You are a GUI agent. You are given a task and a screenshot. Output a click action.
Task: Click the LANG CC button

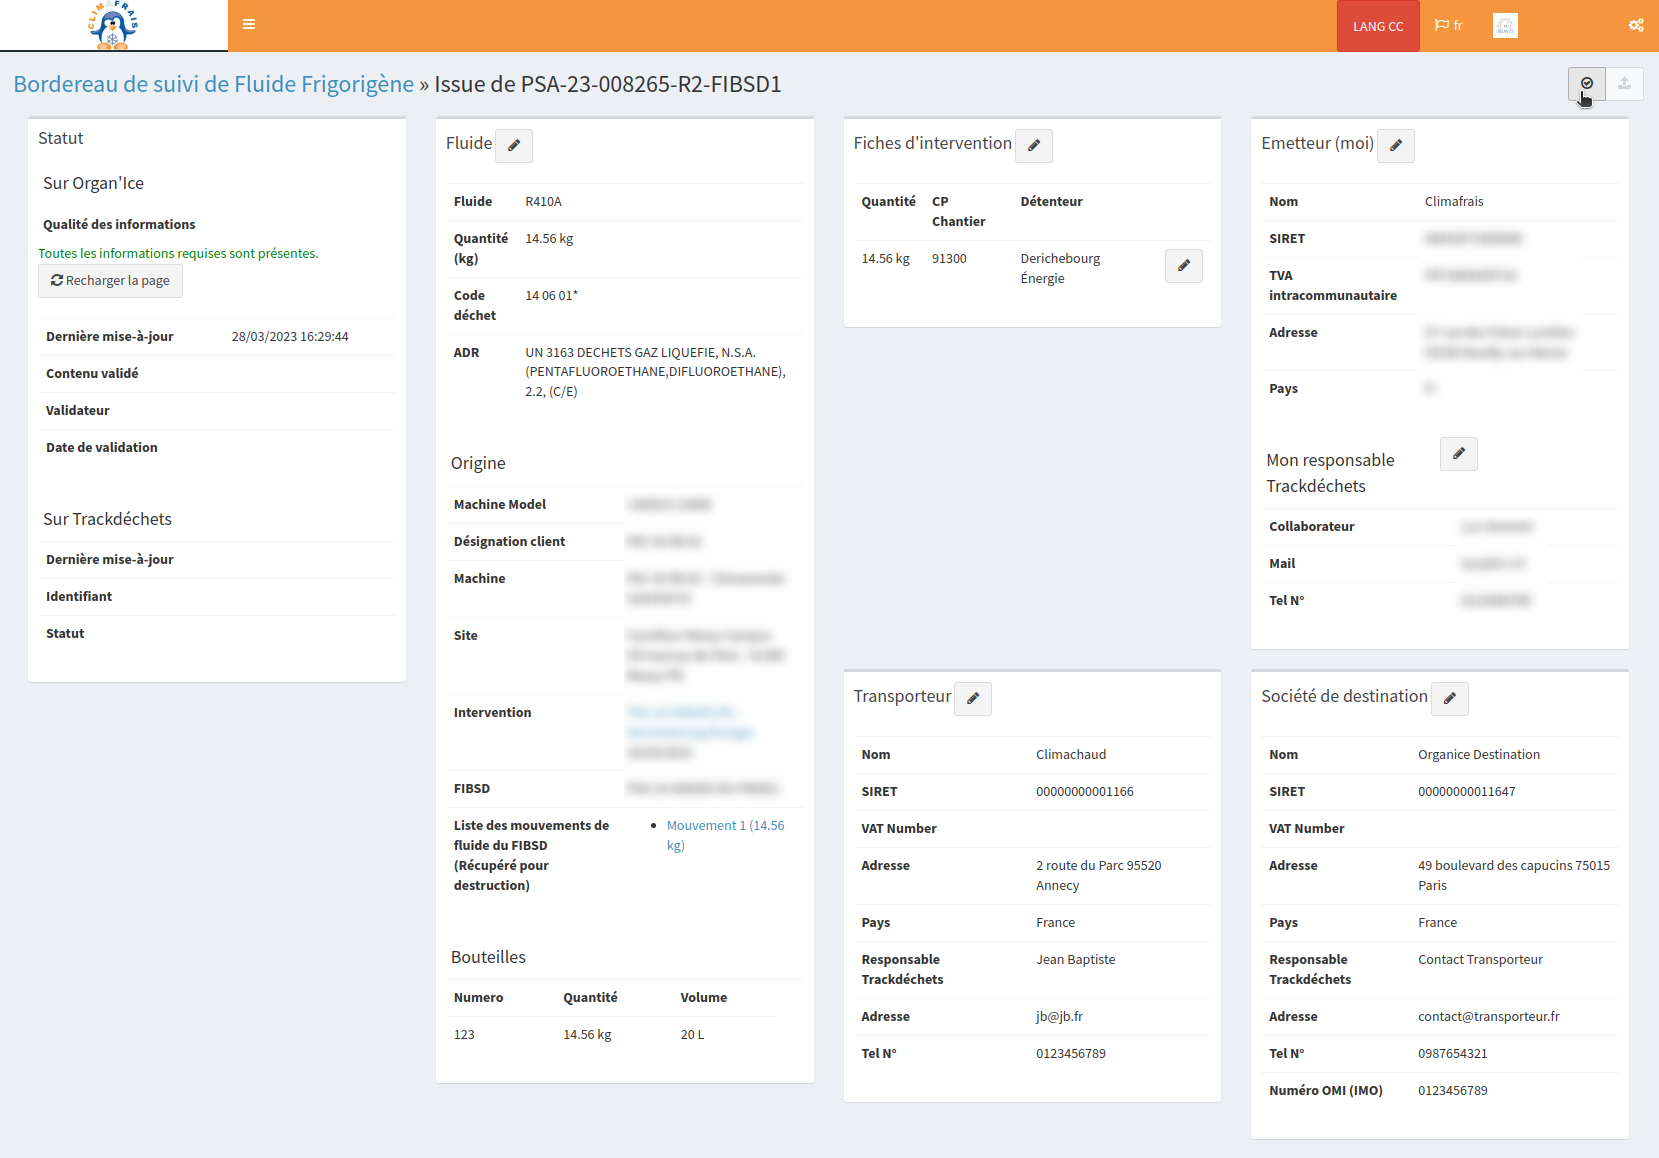coord(1378,26)
